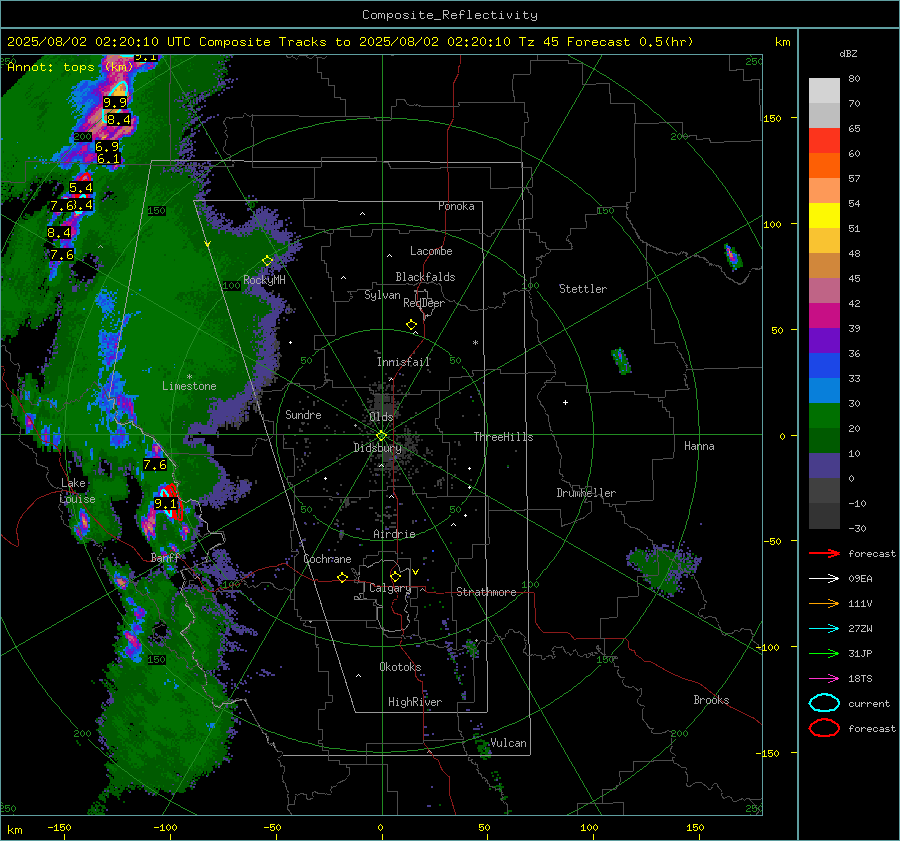Click the yellow diamond marker south of RedDeer

[x=411, y=325]
